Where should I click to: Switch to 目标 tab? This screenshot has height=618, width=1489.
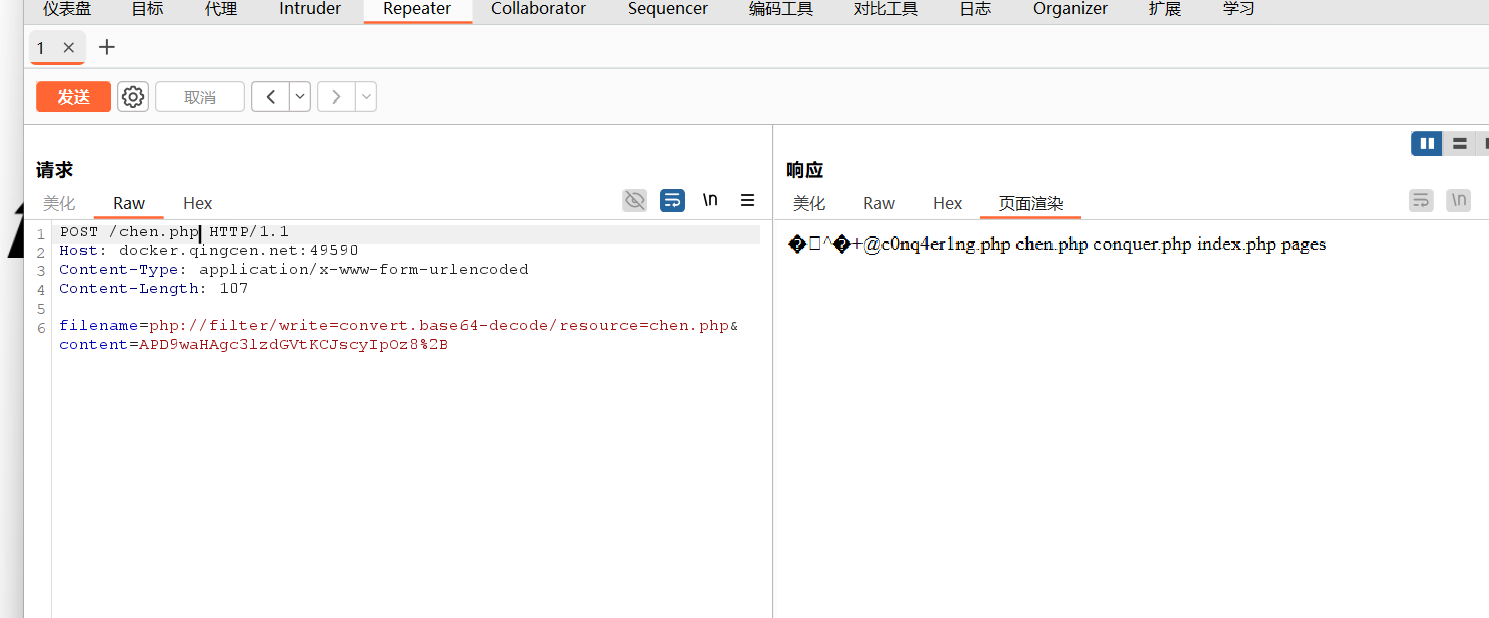pyautogui.click(x=147, y=9)
